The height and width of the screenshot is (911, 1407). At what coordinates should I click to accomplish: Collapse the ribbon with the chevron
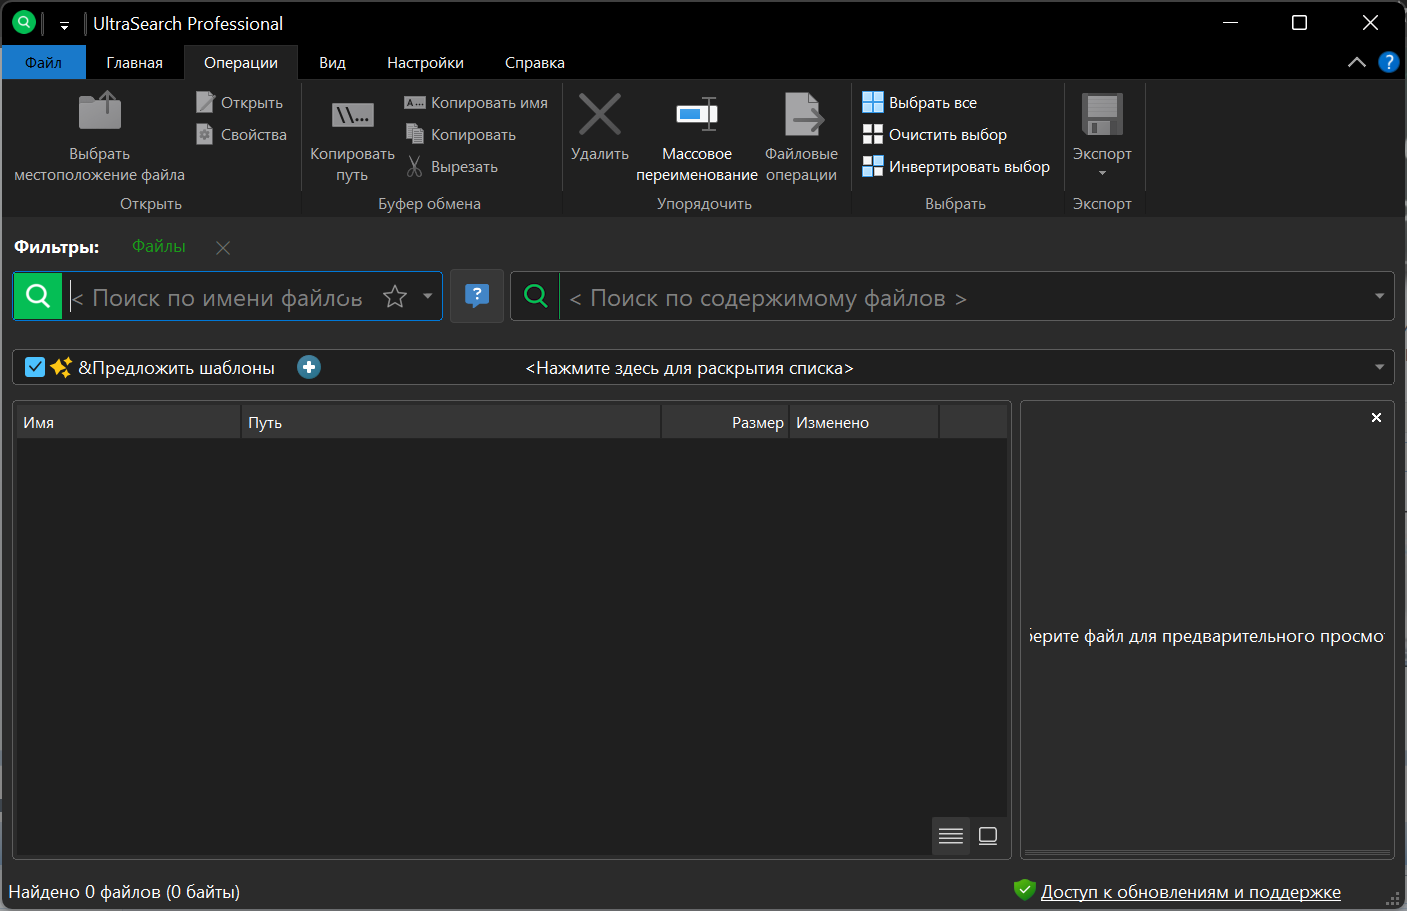click(1357, 62)
